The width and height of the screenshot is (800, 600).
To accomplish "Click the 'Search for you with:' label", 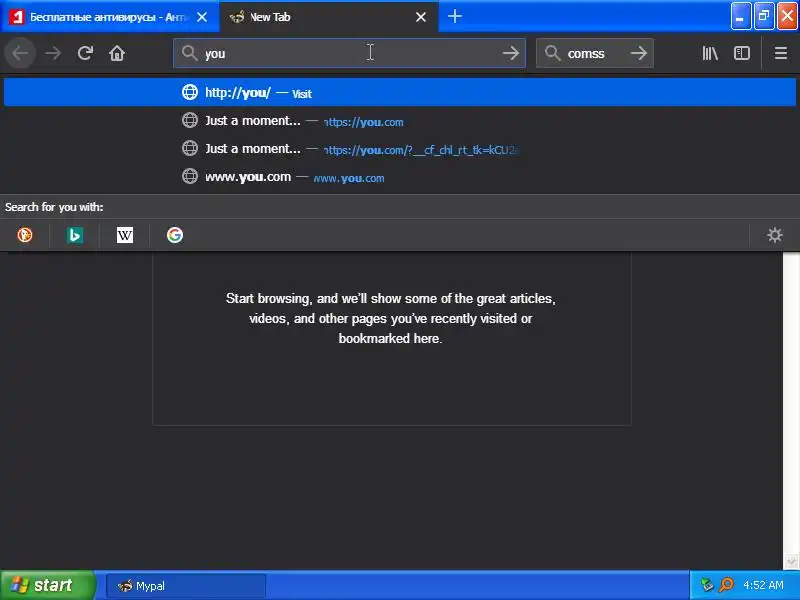I will pyautogui.click(x=54, y=207).
